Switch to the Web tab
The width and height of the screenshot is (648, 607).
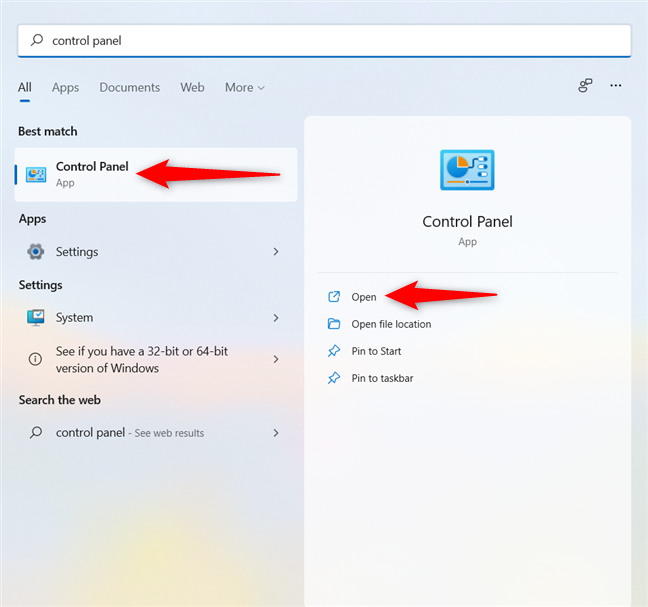tap(192, 87)
